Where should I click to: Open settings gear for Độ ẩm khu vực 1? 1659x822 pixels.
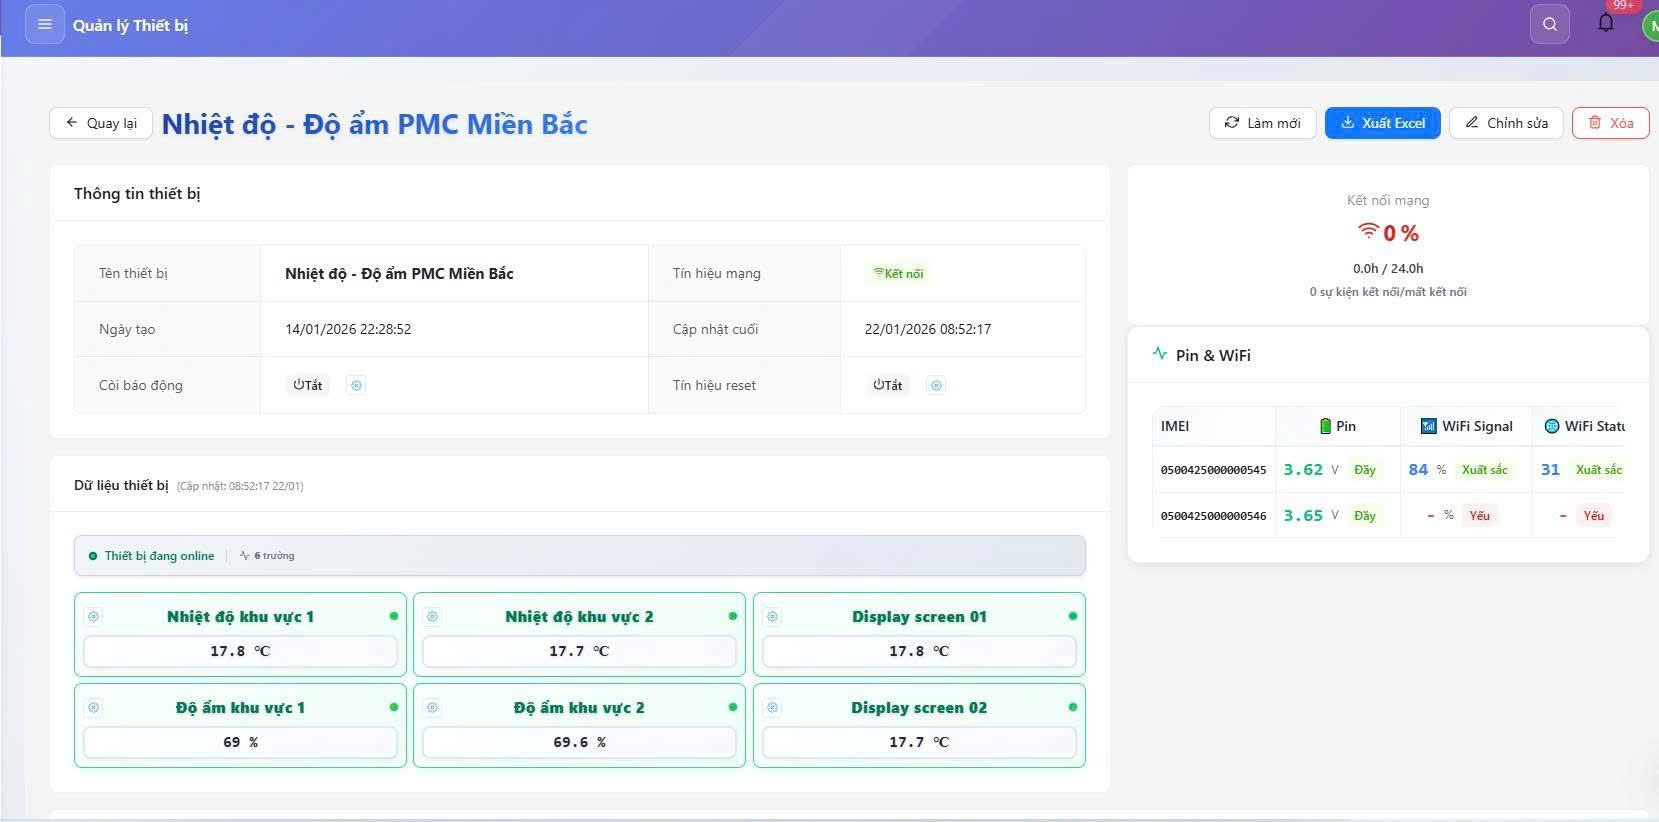[94, 708]
